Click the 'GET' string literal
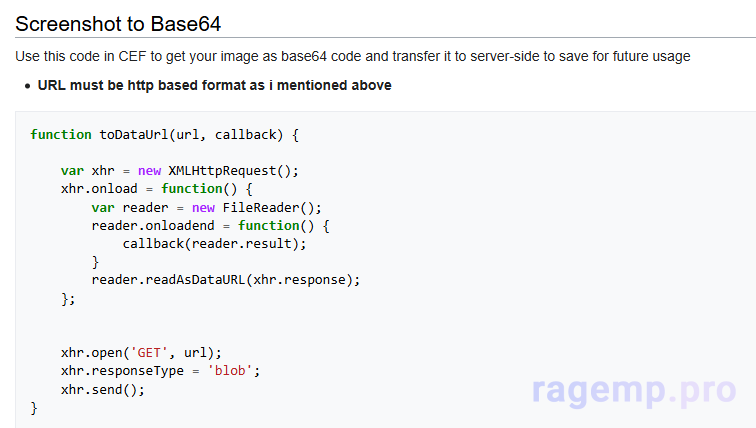The image size is (756, 428). (x=153, y=352)
